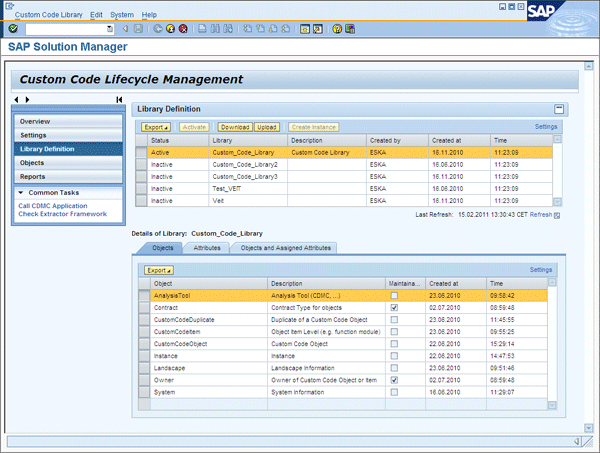
Task: Collapse the navigation panel with the bar-arrow icon
Action: point(119,99)
